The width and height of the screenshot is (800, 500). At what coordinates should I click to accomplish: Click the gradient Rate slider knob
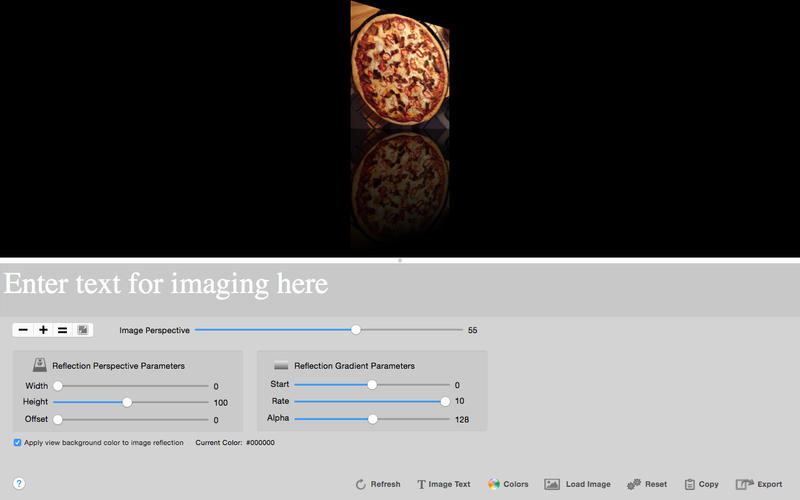[445, 402]
